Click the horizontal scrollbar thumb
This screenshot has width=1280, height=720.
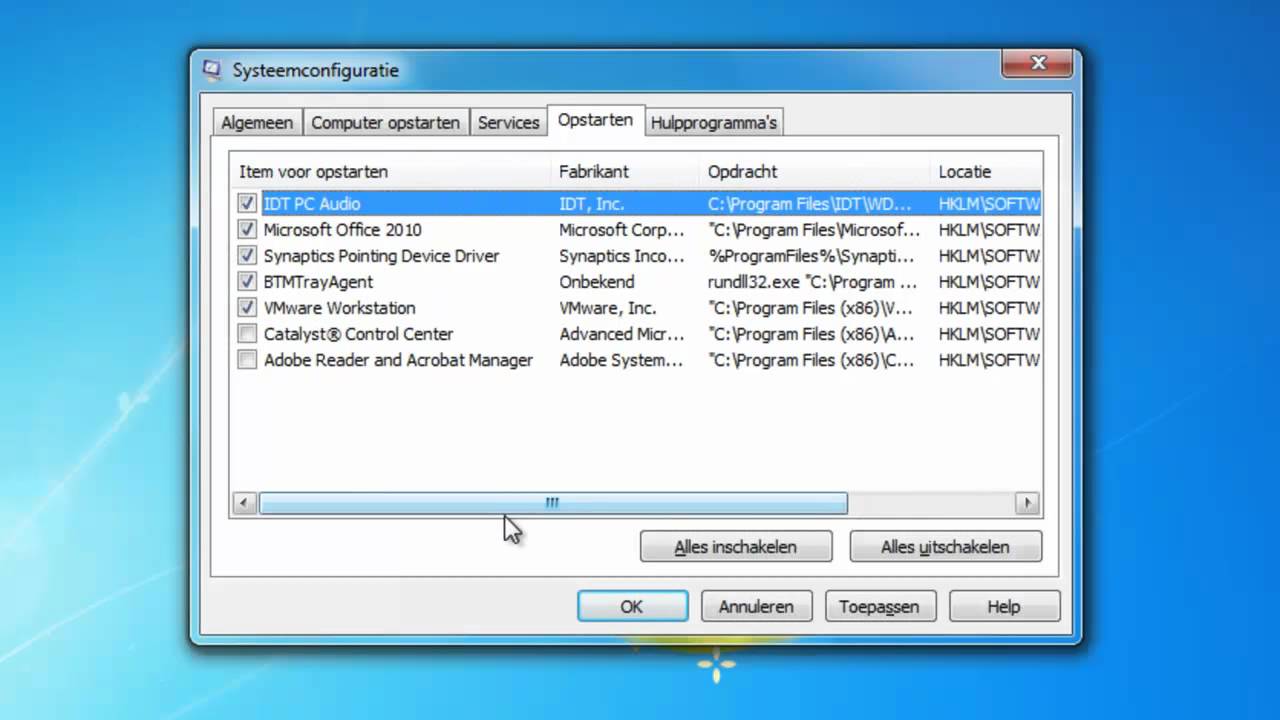tap(553, 503)
